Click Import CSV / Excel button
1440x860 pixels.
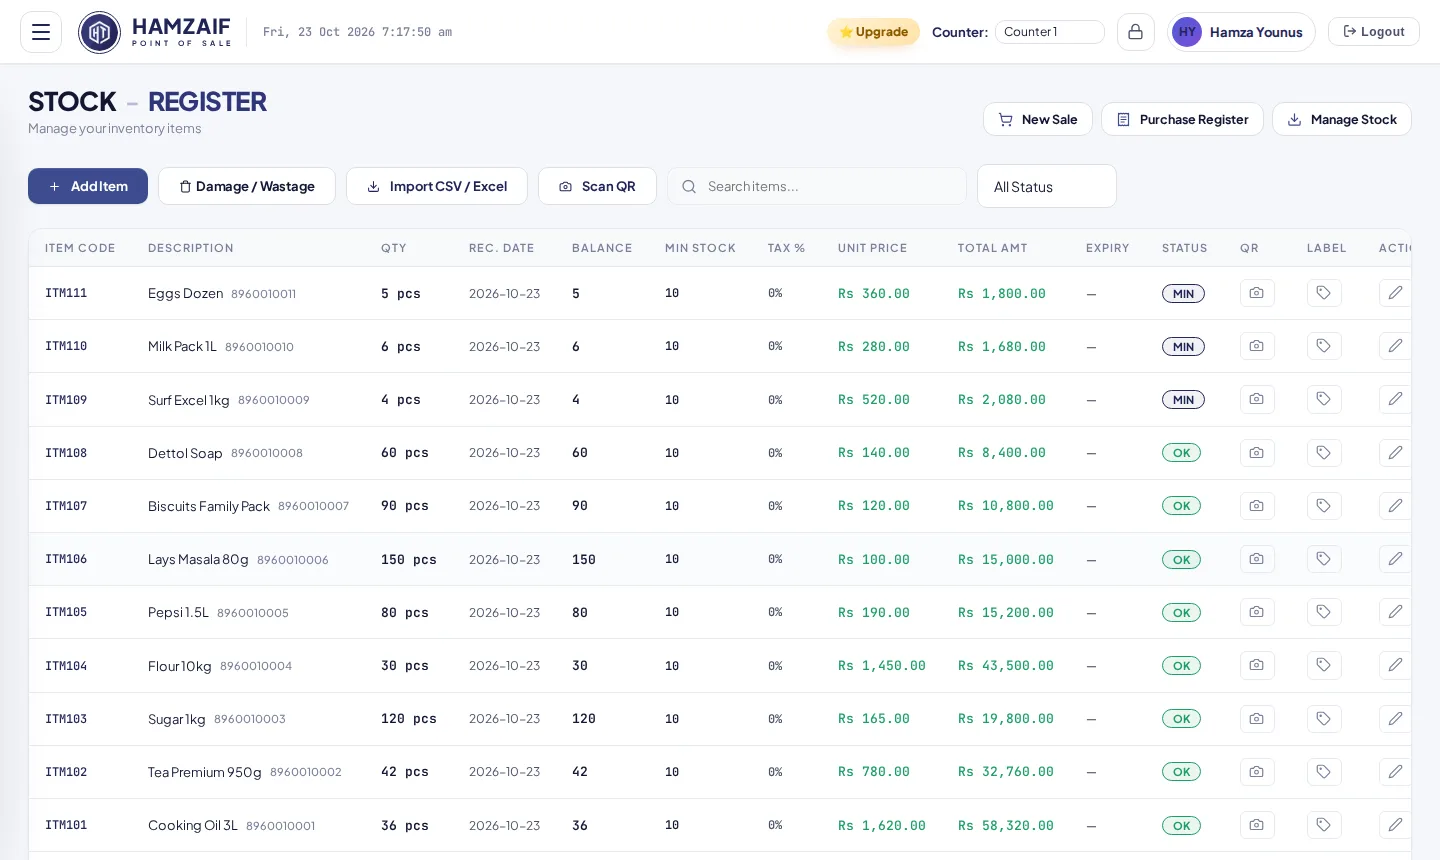(x=437, y=186)
